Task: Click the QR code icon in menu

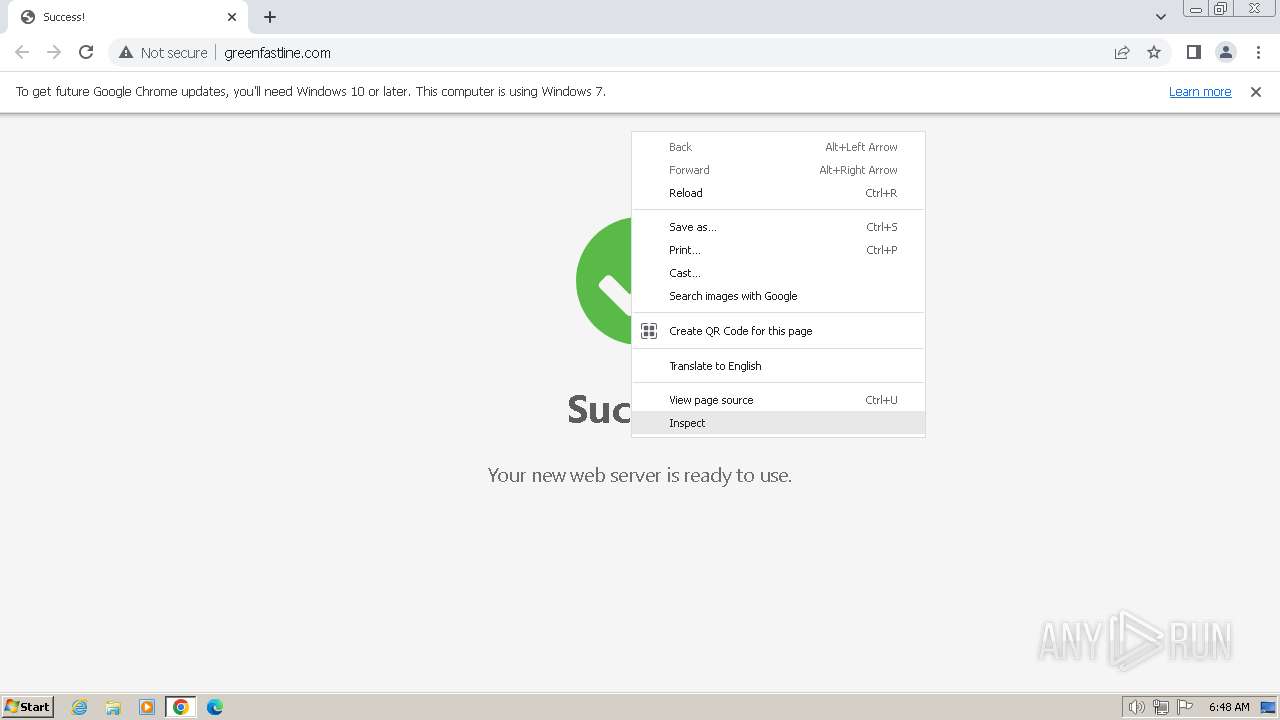Action: [649, 331]
